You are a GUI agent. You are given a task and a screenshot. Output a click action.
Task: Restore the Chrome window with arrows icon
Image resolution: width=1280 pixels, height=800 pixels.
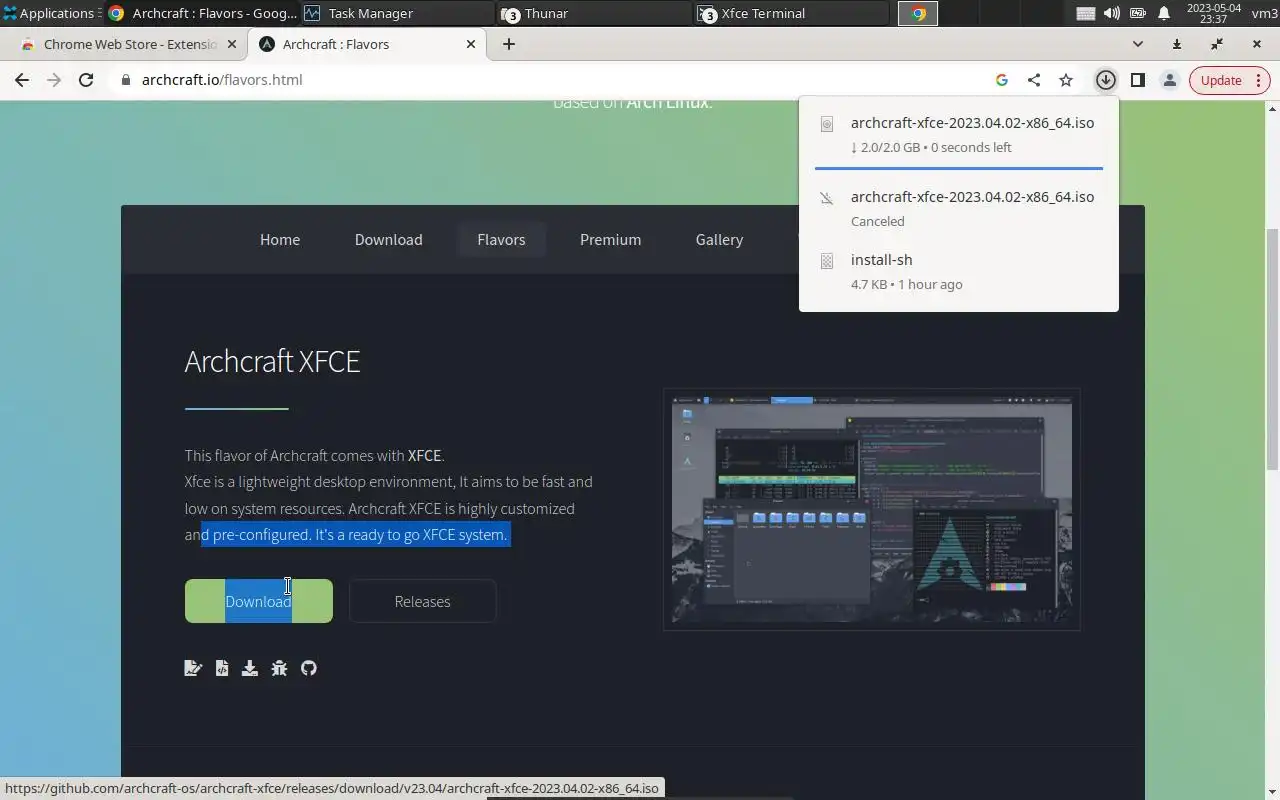[x=1217, y=44]
